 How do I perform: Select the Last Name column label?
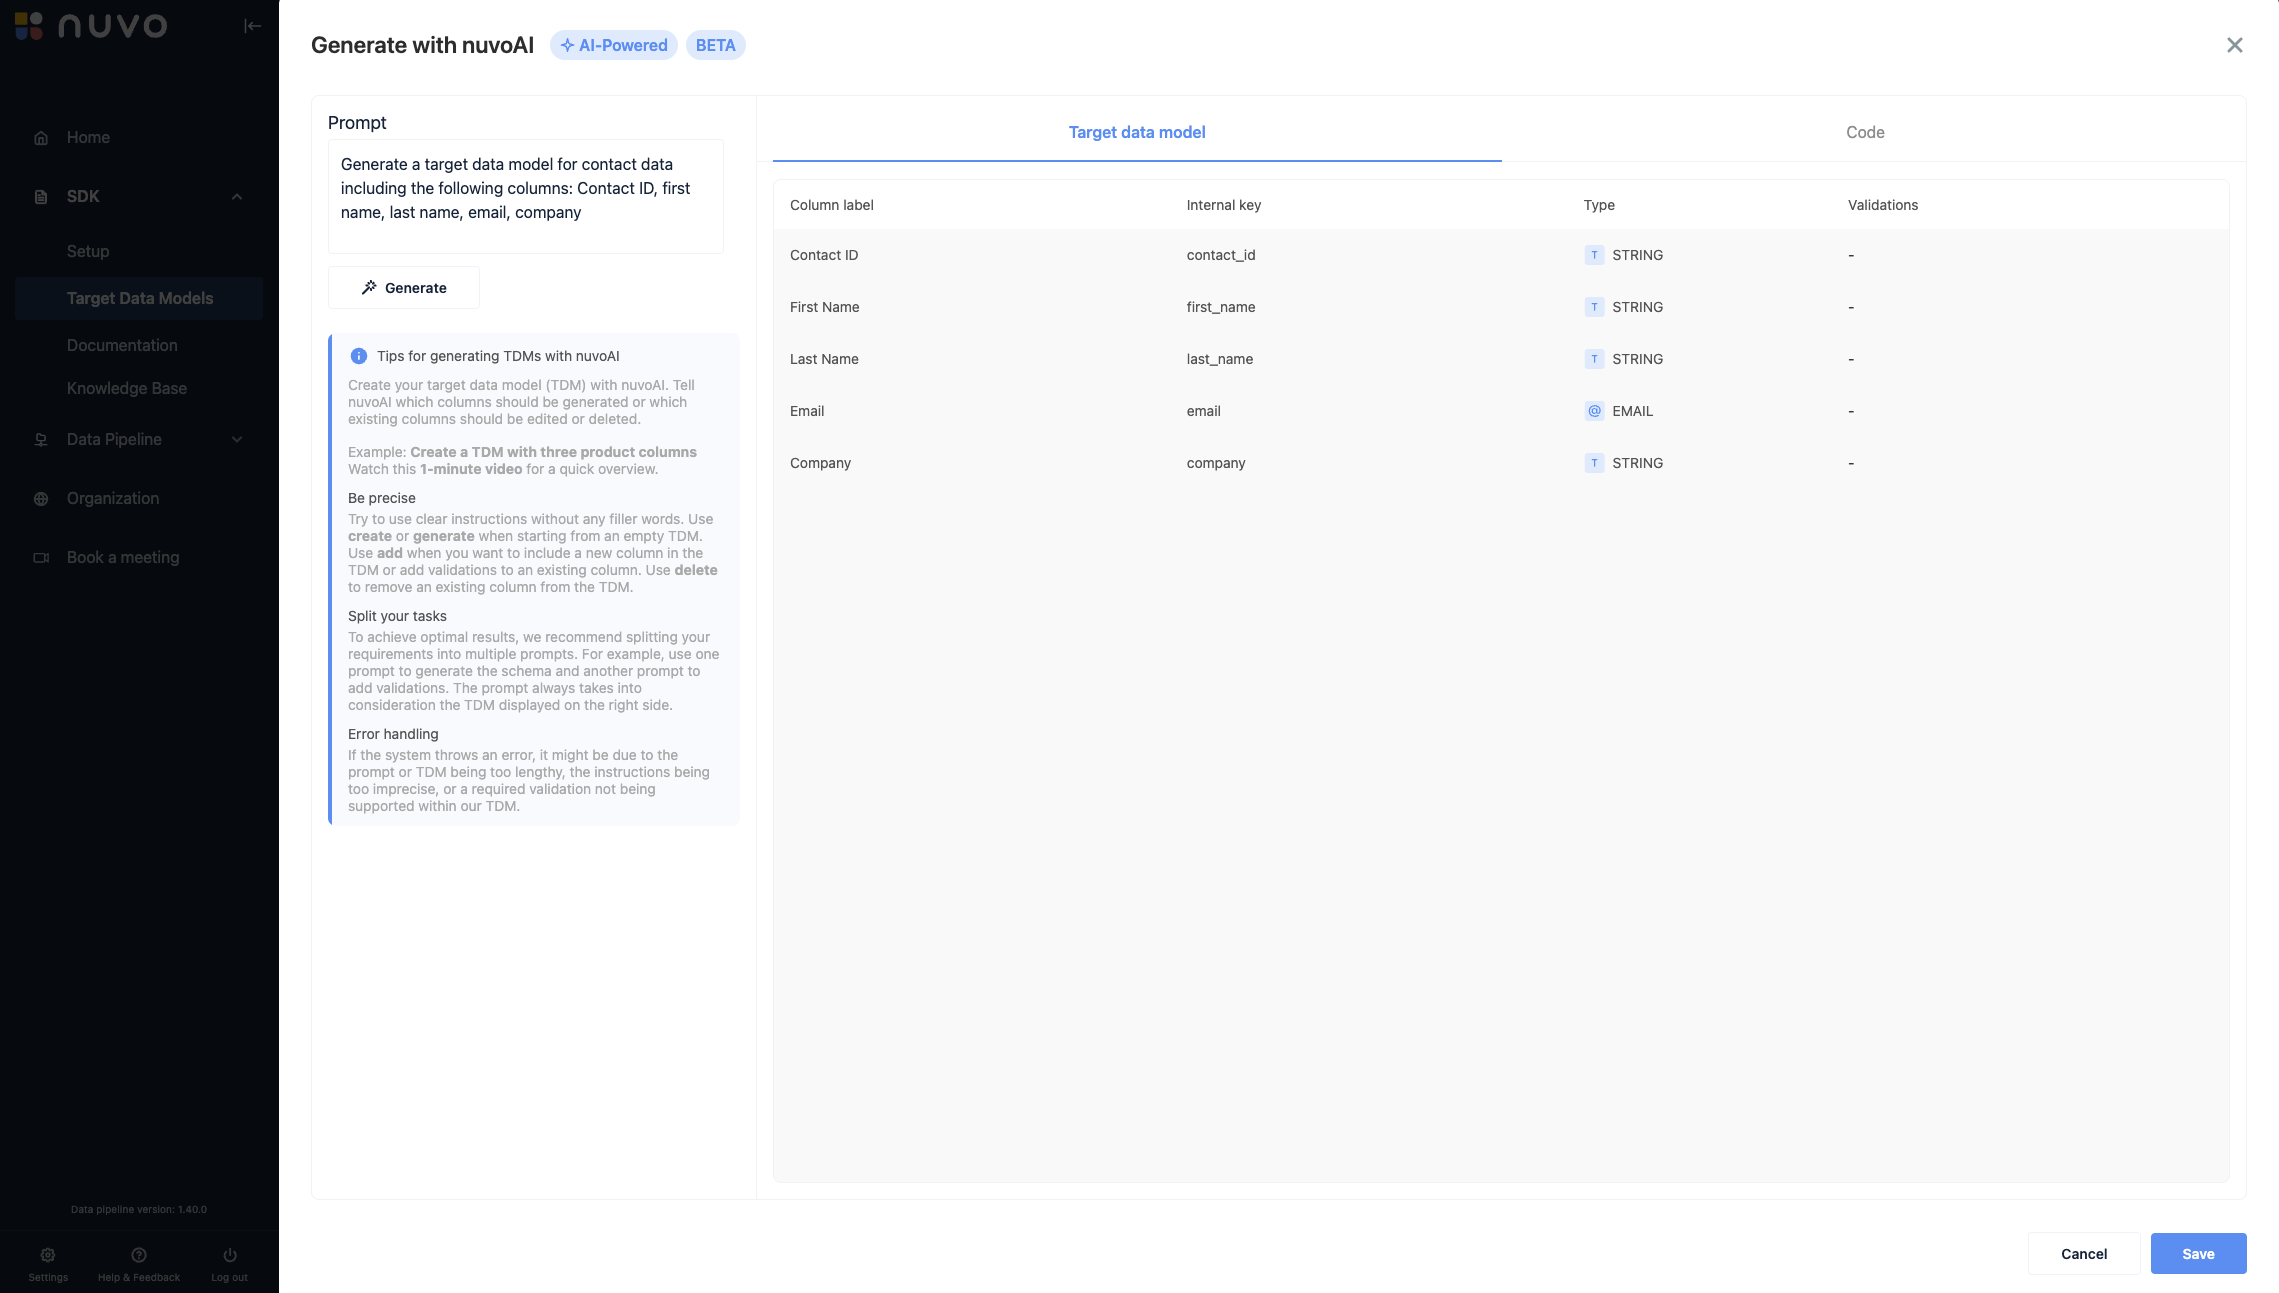[824, 359]
